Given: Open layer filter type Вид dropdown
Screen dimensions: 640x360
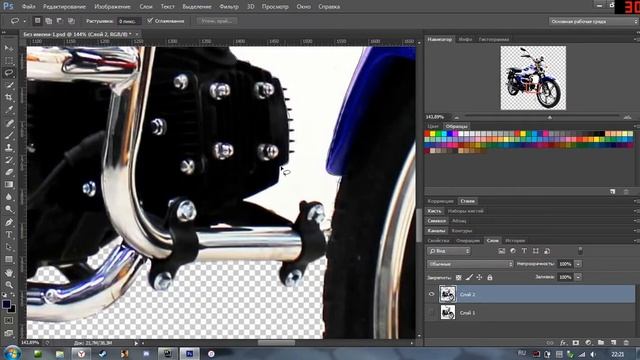Looking at the screenshot, I should point(449,251).
